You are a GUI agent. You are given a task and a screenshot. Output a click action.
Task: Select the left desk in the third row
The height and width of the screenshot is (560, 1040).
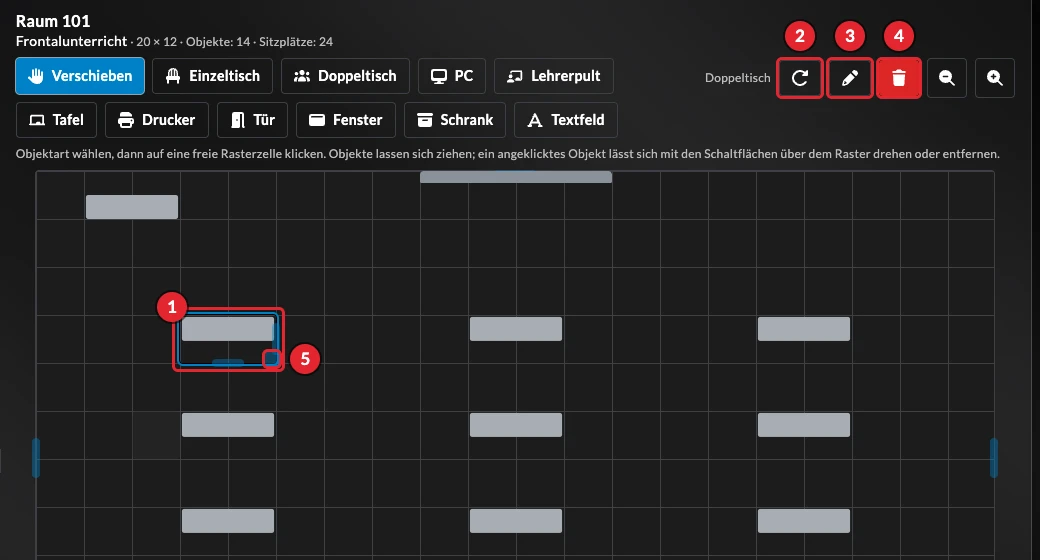[228, 521]
